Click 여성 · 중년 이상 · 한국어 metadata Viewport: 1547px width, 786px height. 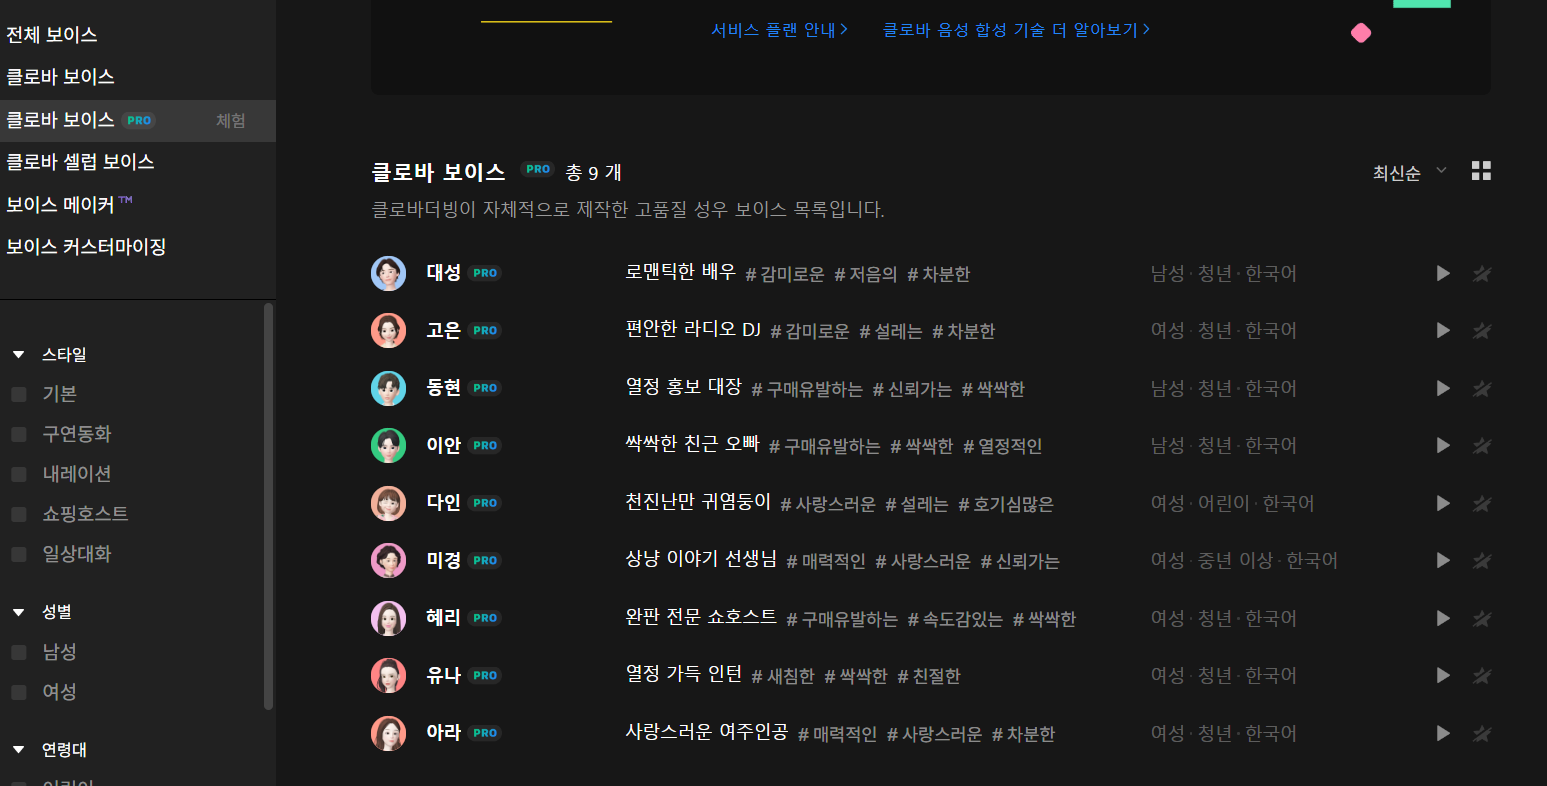(1244, 560)
